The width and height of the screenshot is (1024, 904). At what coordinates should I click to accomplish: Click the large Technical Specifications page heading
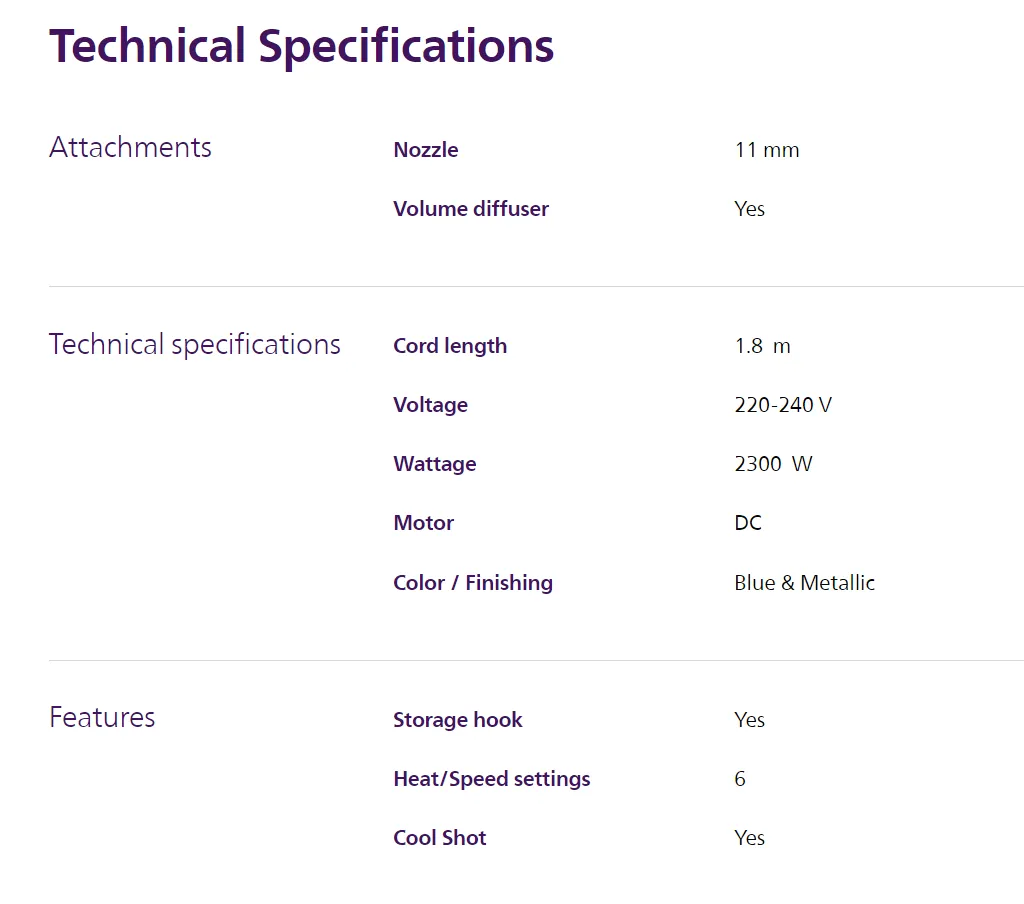coord(301,47)
